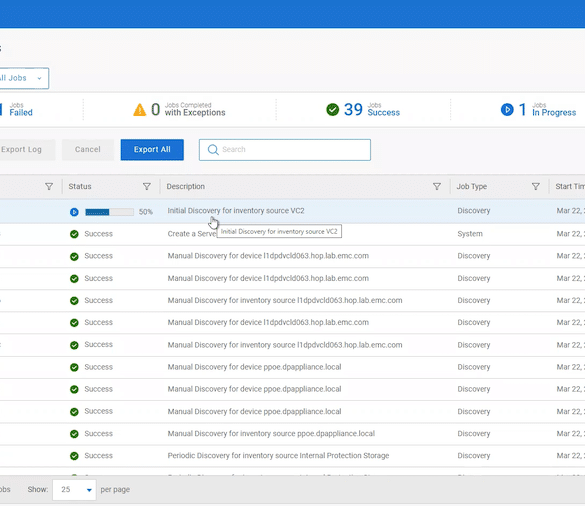Screen dimensions: 585x506
Task: Click the Export All button
Action: (152, 150)
